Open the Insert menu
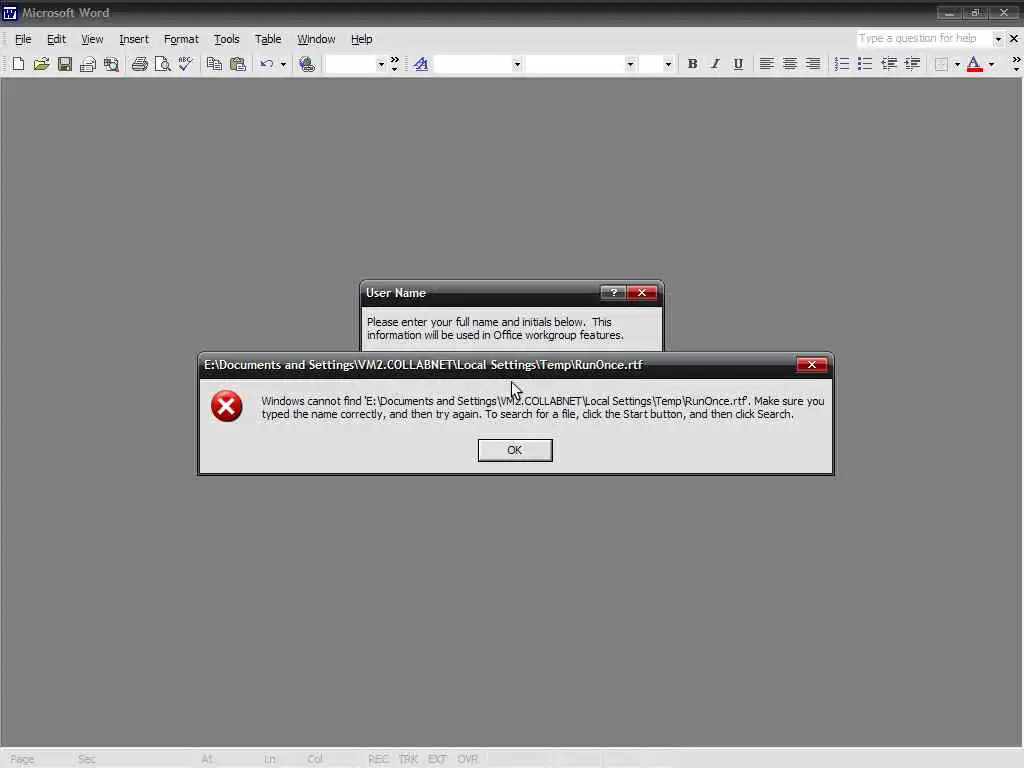Screen dimensions: 1024x768 134,39
